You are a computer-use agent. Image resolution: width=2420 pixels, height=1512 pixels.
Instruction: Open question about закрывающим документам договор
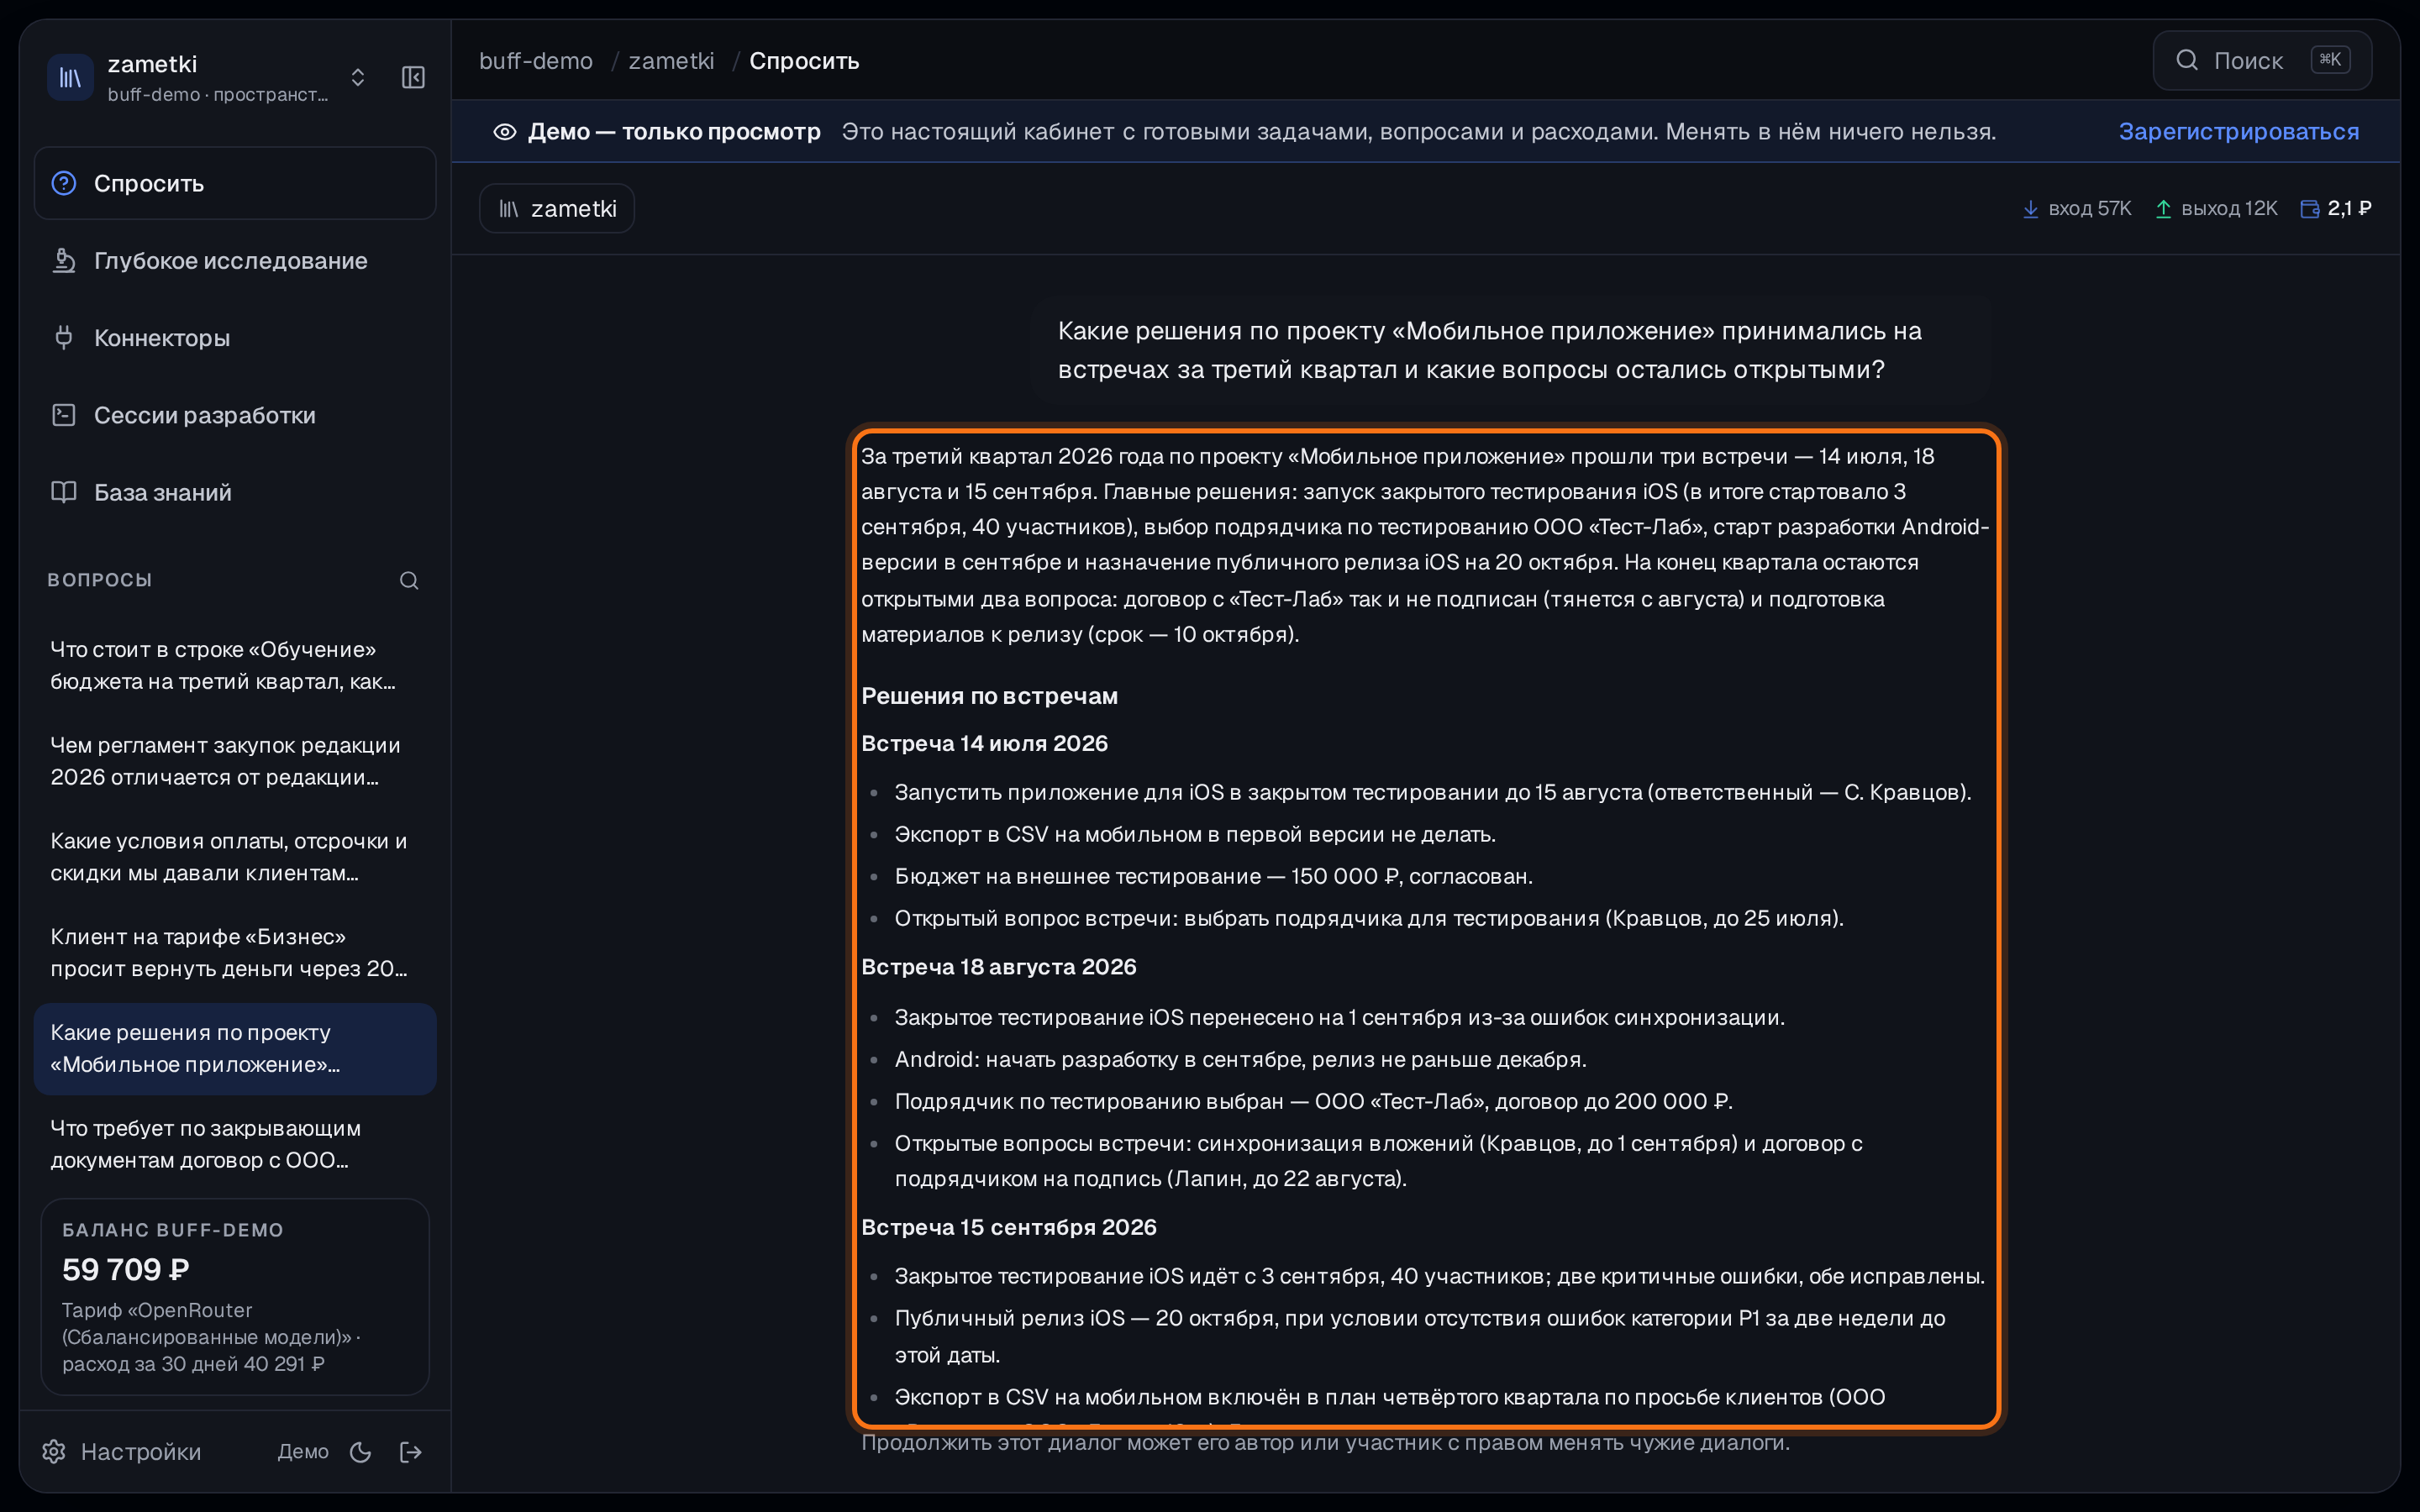point(235,1144)
